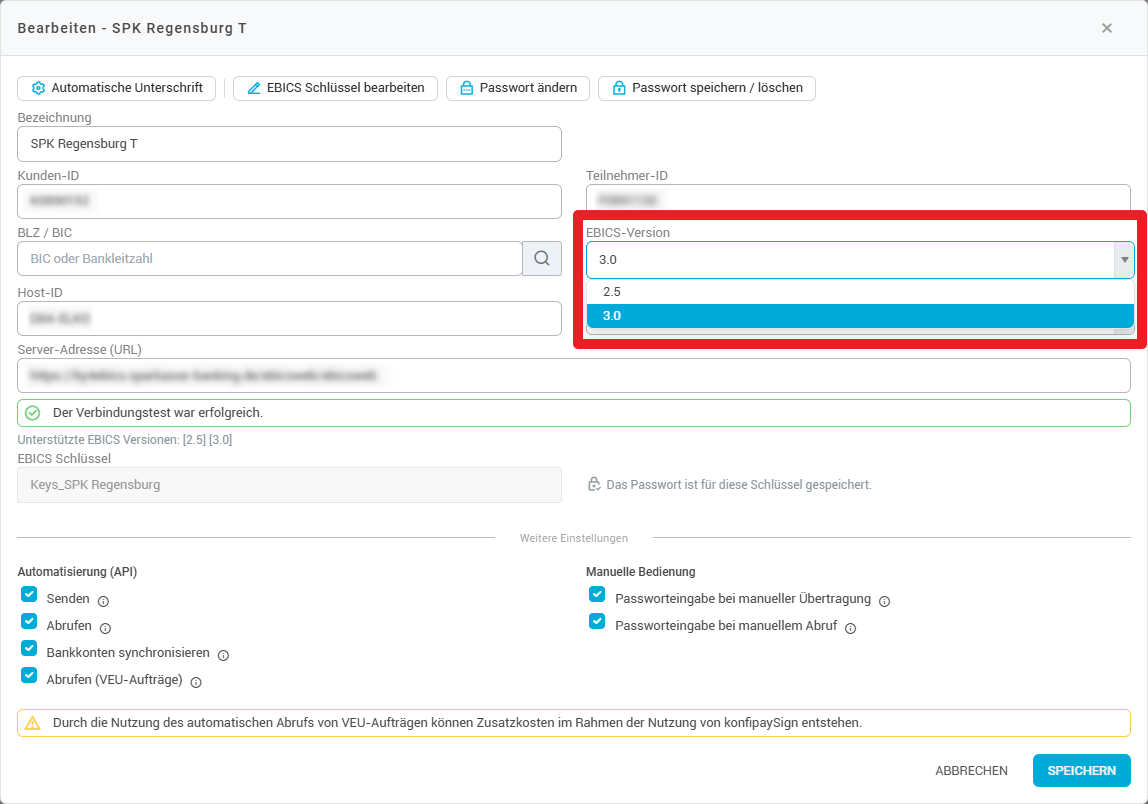Click ABBRECHEN to cancel

click(971, 771)
